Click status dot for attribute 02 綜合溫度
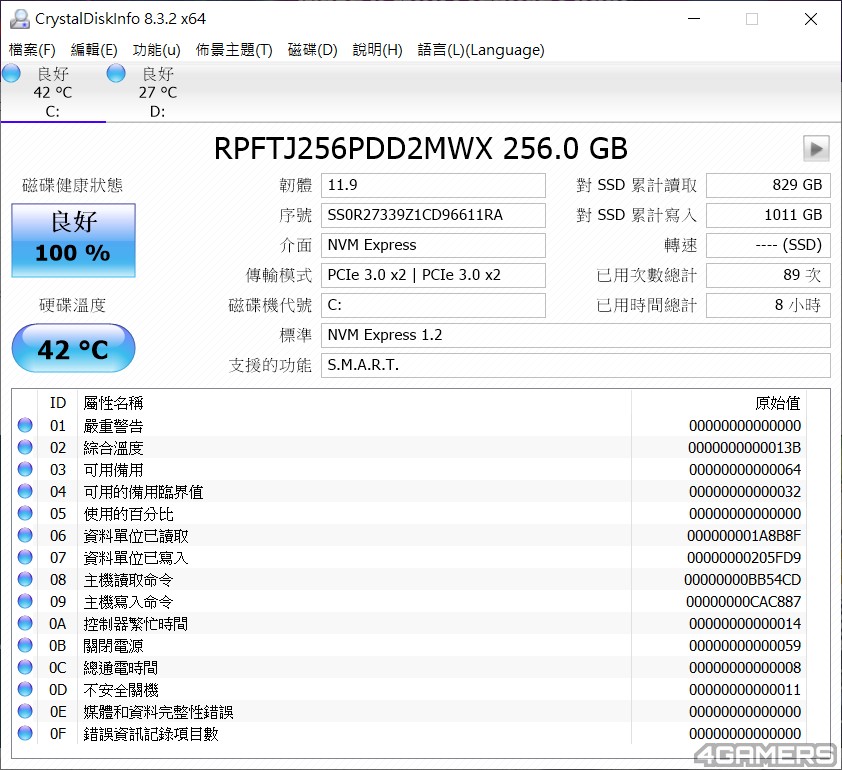This screenshot has width=842, height=770. tap(25, 448)
